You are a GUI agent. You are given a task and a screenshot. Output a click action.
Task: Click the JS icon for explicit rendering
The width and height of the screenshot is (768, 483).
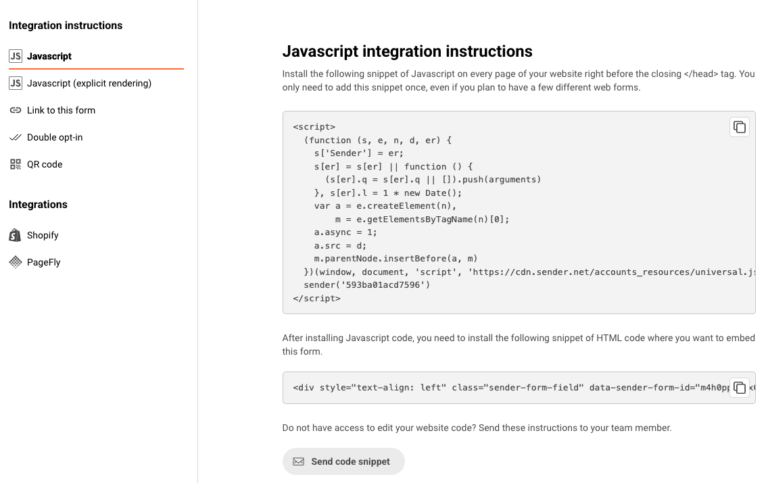point(15,83)
